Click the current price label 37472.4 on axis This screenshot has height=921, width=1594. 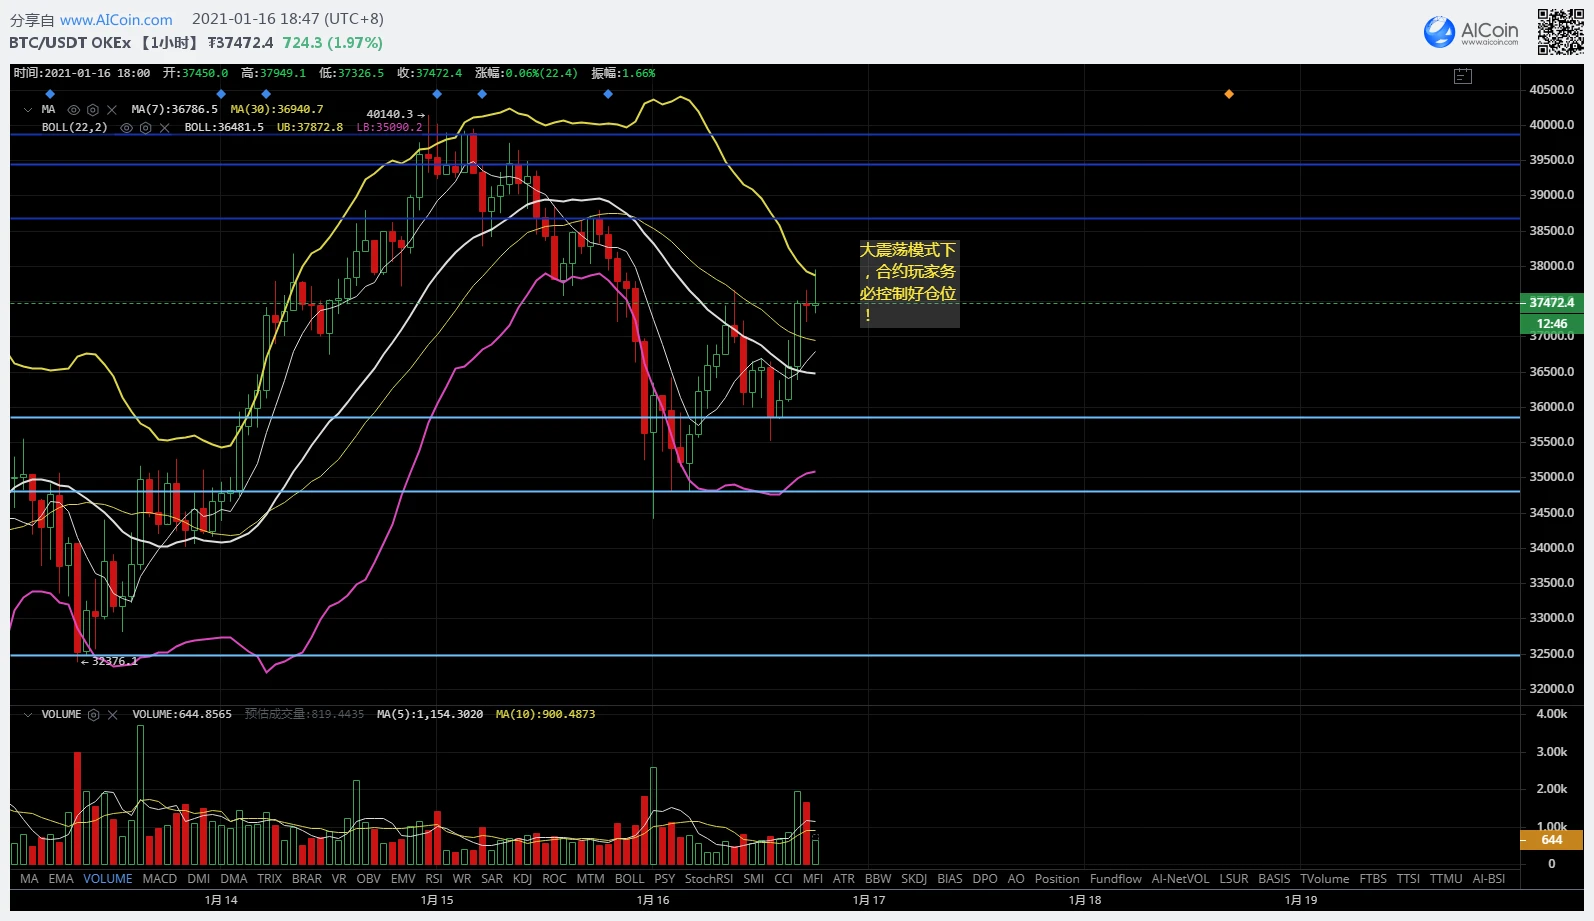pos(1552,303)
